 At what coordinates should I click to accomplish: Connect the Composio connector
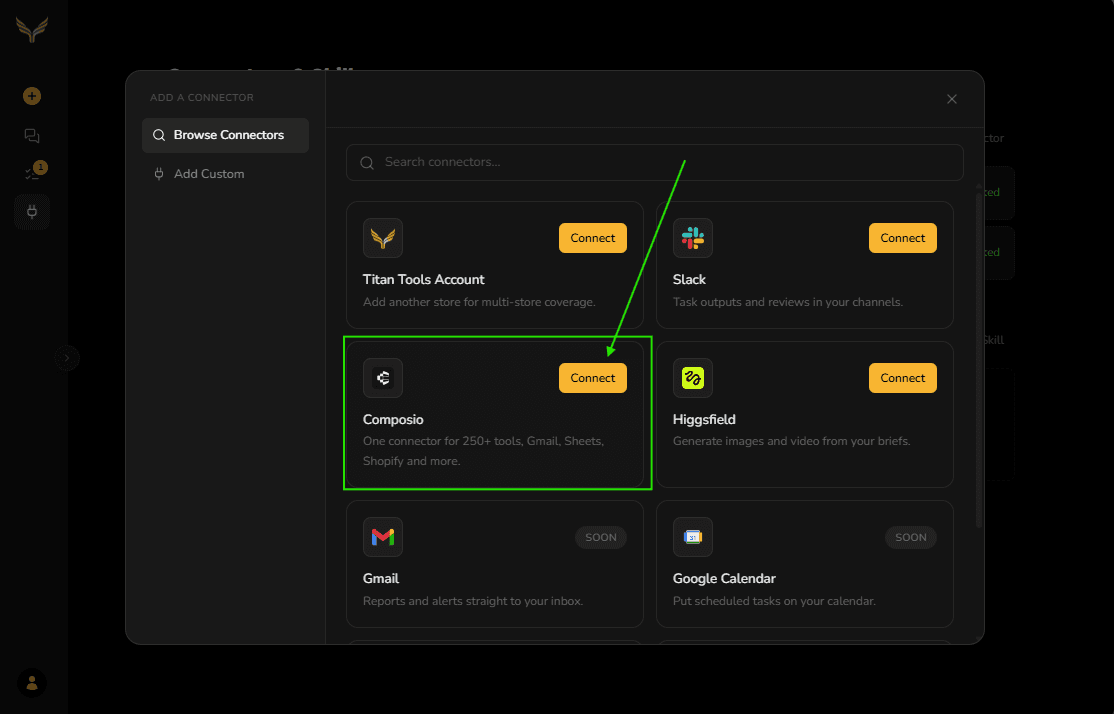coord(593,378)
